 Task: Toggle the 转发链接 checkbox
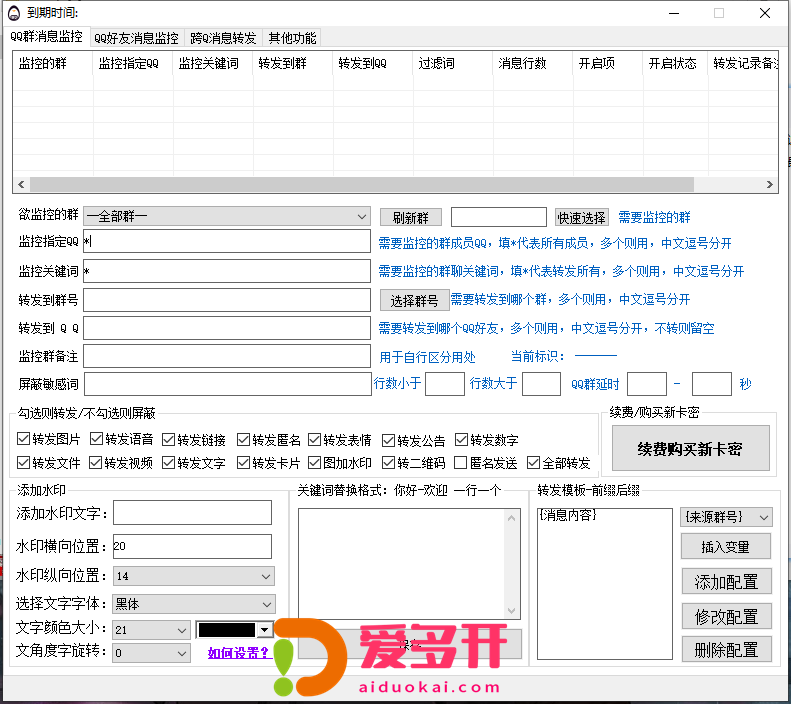click(168, 440)
